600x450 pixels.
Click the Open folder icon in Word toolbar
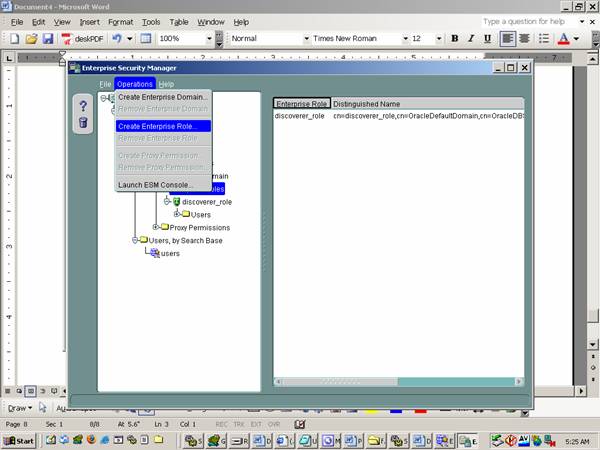[x=31, y=38]
